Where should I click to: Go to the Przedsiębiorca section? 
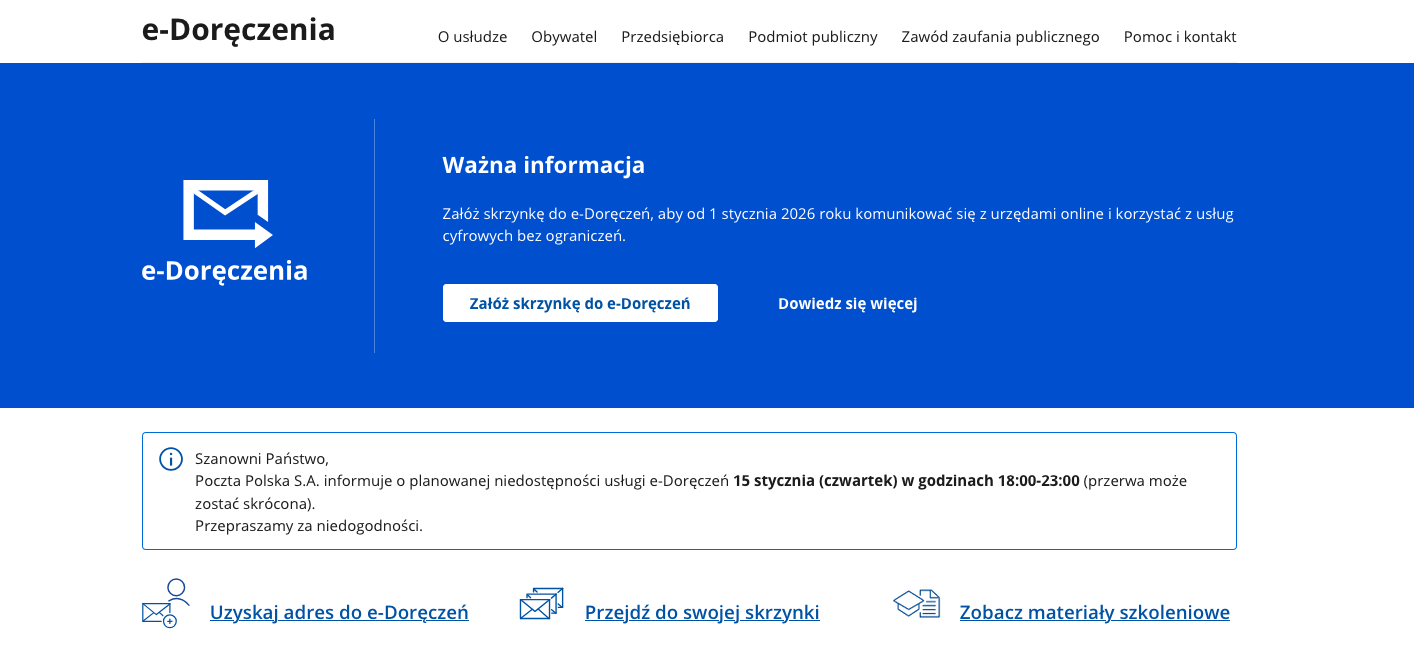coord(672,37)
